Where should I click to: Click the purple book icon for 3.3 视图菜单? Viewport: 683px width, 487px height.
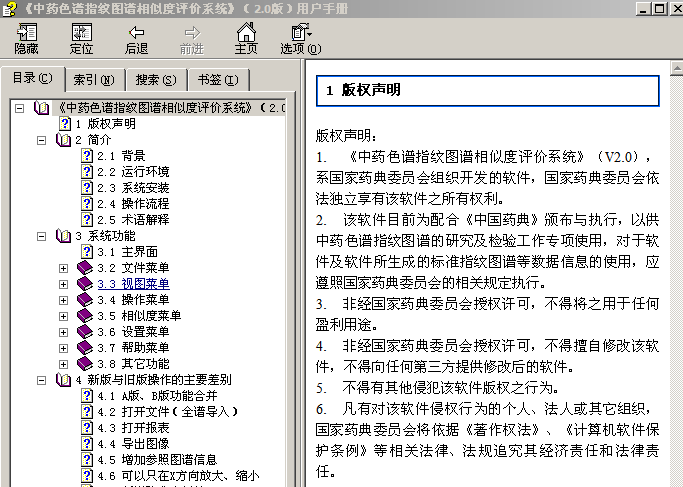pos(85,284)
